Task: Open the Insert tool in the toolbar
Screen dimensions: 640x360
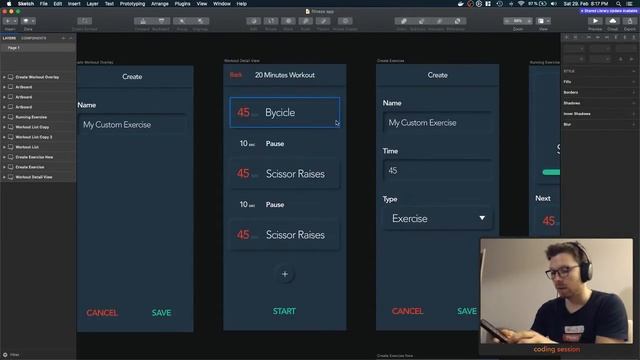Action: 8,21
